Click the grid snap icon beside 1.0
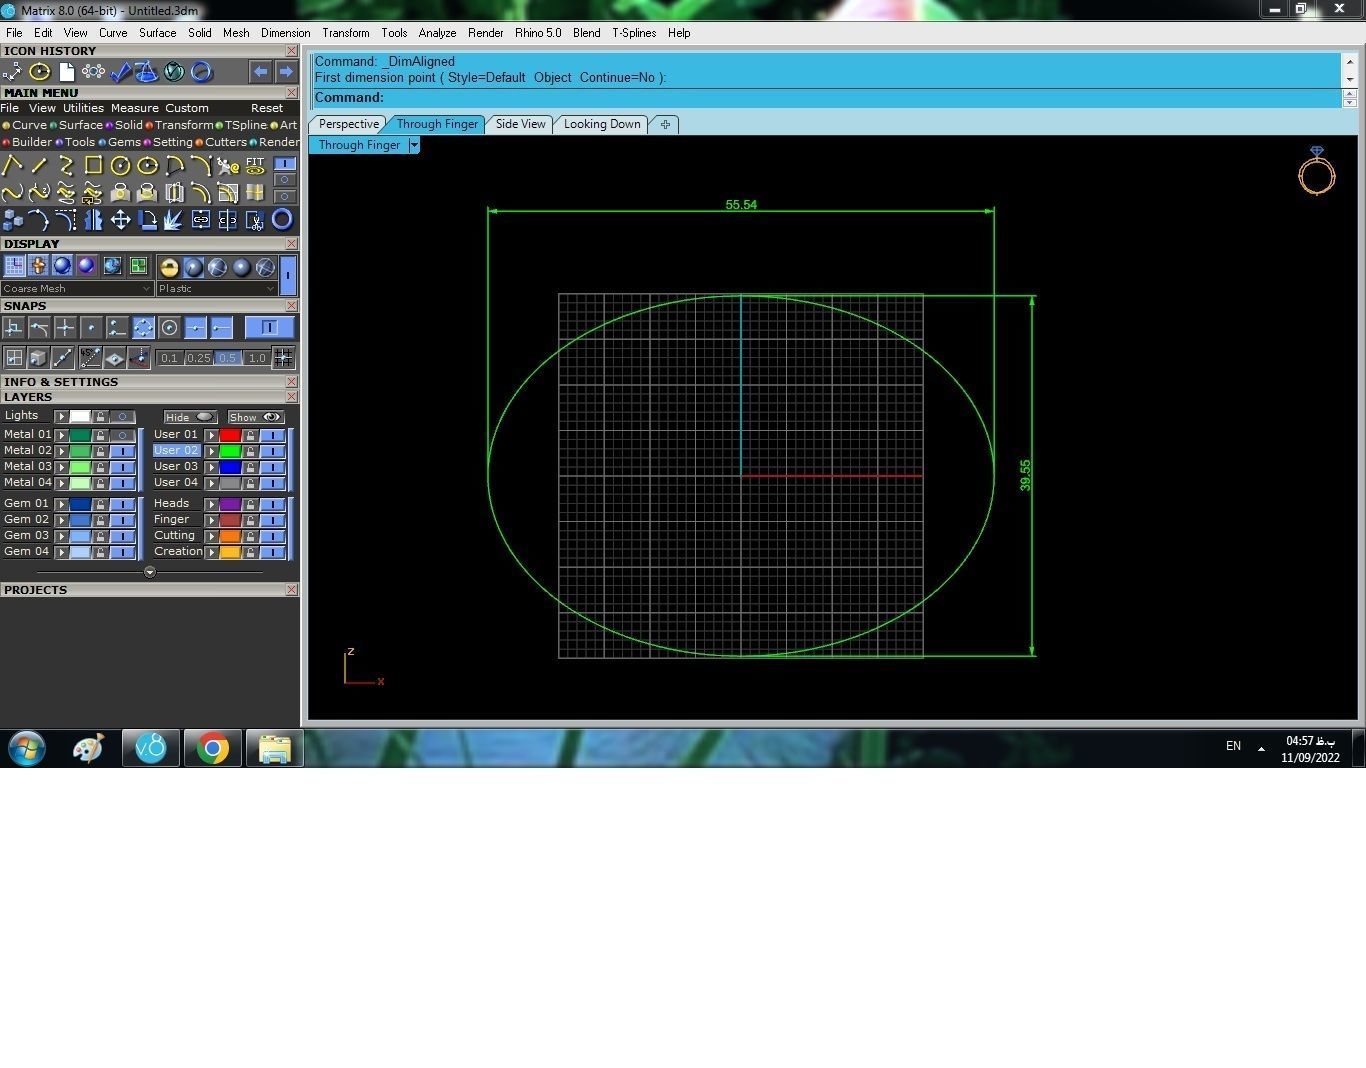1366x1068 pixels. [x=283, y=357]
